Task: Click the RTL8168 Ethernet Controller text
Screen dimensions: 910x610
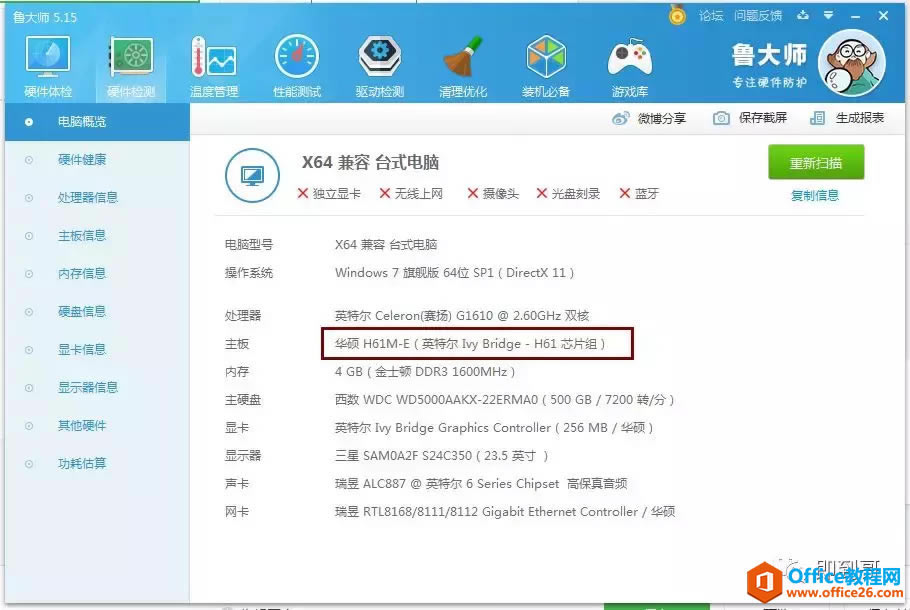Action: [x=505, y=511]
